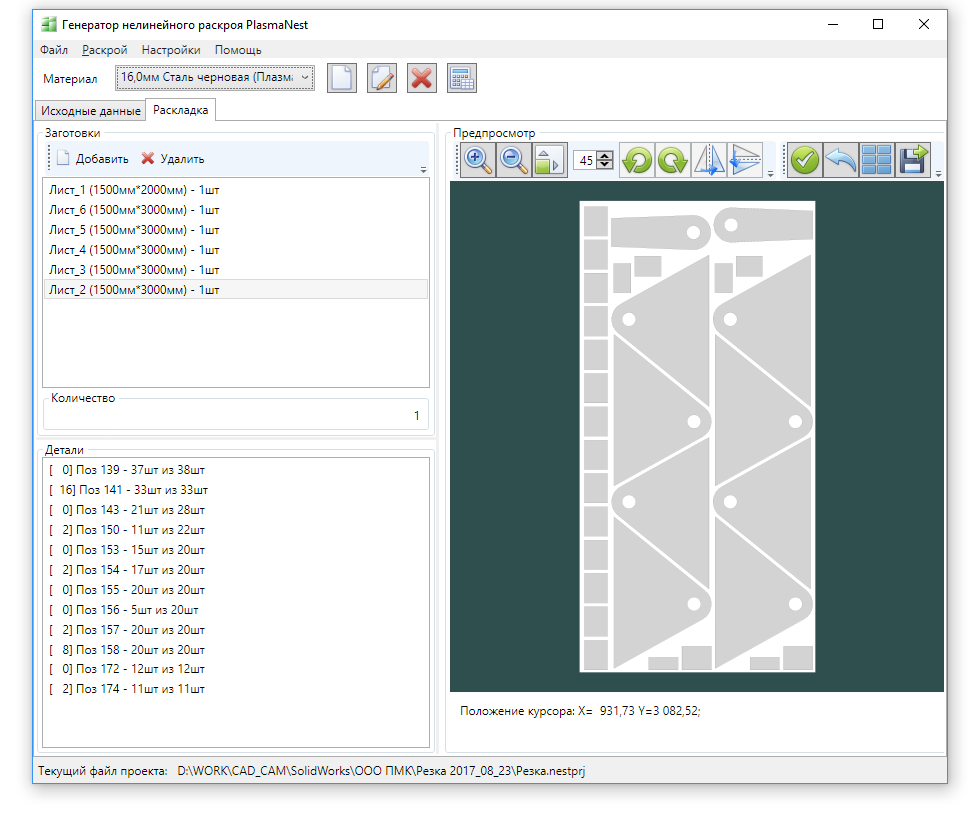Click the blue undo arrow icon
Viewport: 980px width, 816px height.
(x=841, y=160)
